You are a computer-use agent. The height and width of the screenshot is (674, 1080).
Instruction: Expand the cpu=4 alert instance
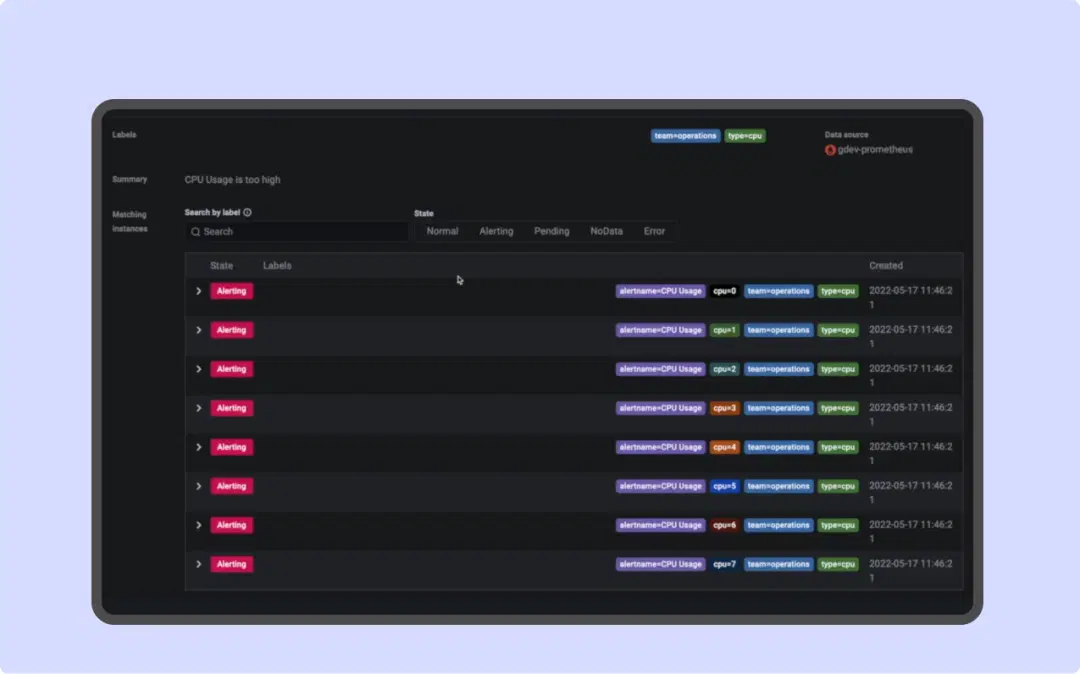coord(198,447)
